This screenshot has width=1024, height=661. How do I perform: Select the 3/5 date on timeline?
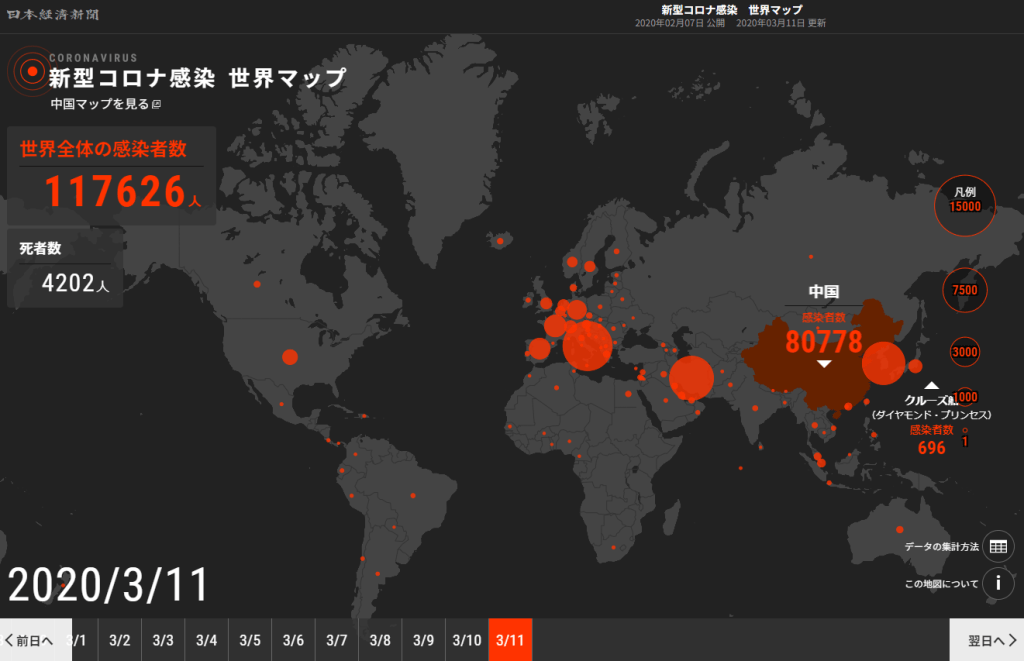[250, 640]
